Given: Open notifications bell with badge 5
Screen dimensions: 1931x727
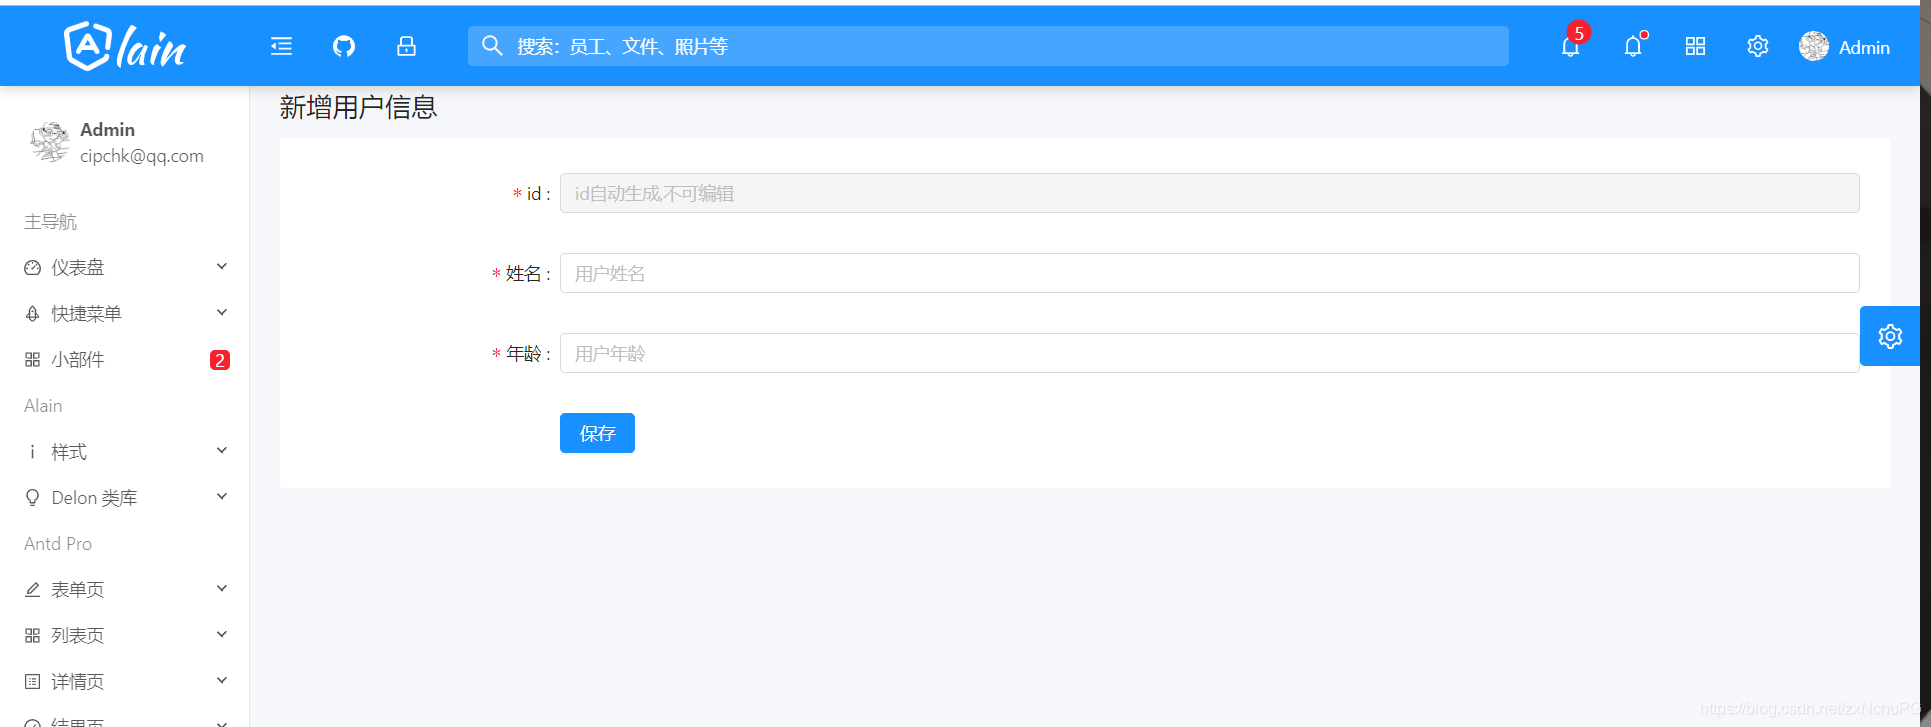Looking at the screenshot, I should [x=1571, y=46].
